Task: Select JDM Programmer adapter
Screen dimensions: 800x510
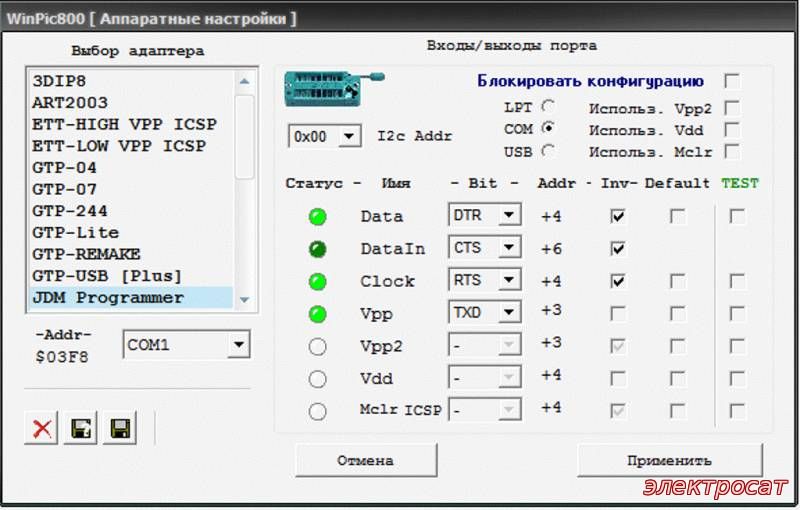Action: click(x=131, y=297)
